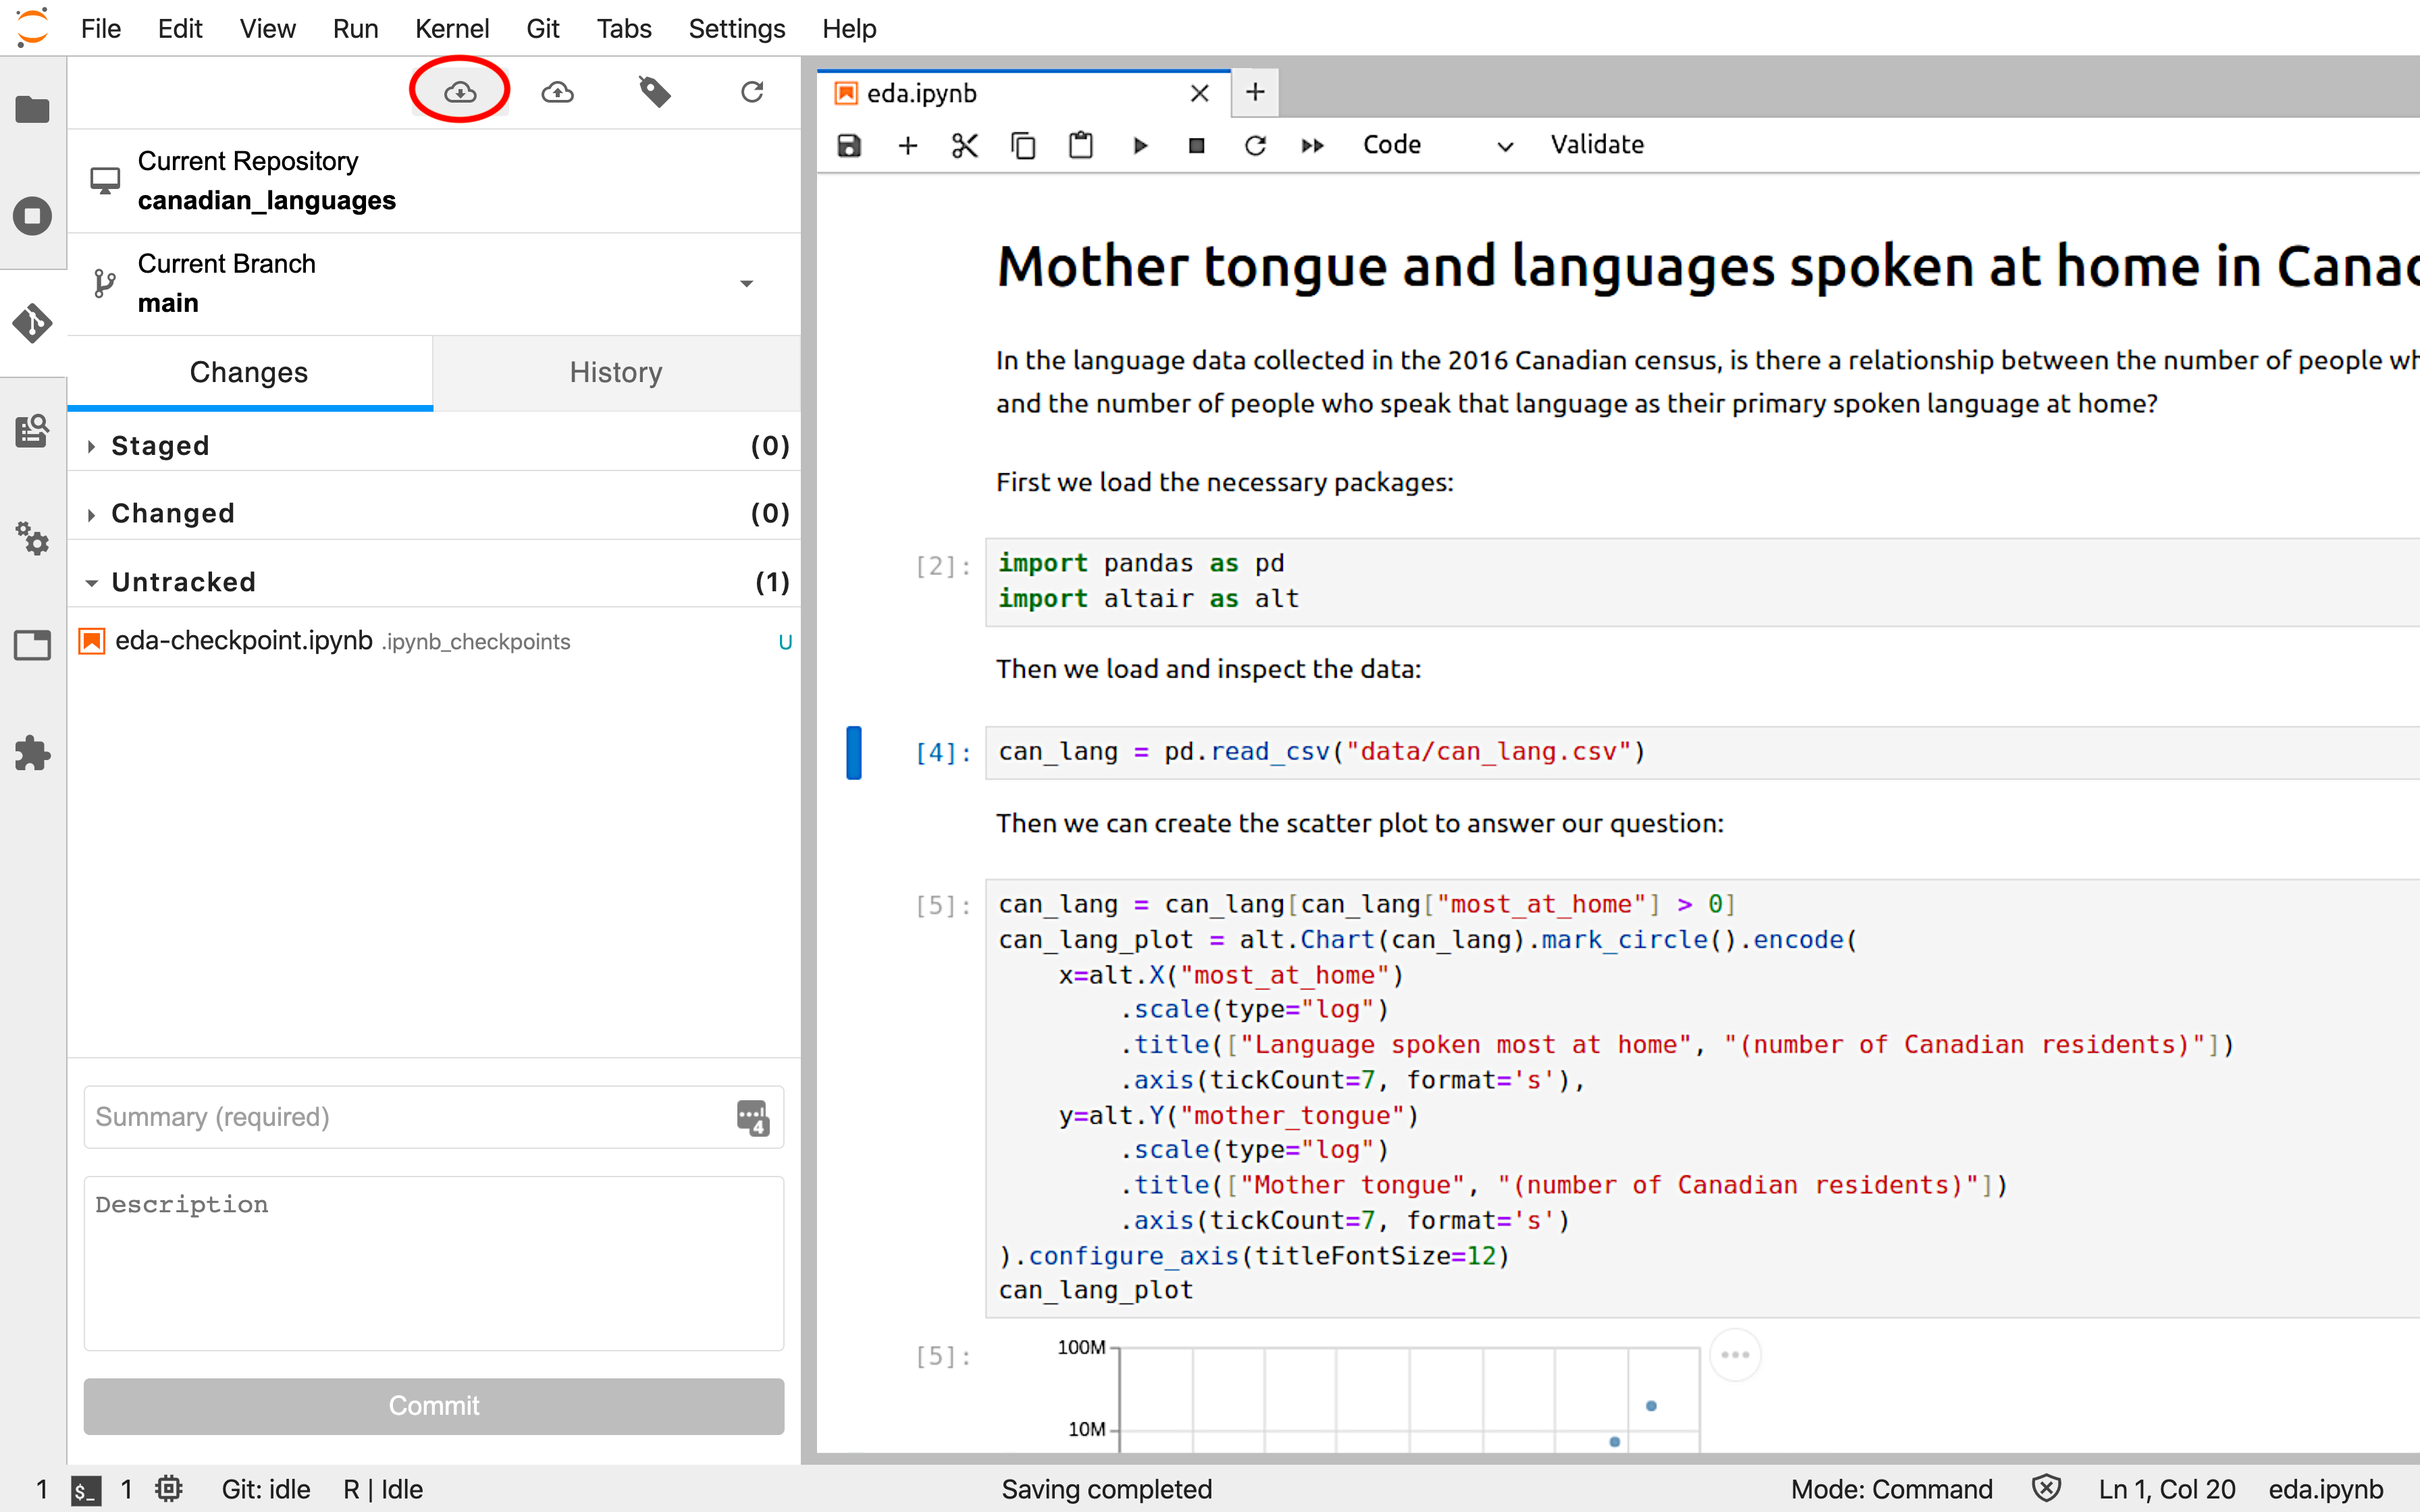
Task: Click the restart kernel icon
Action: (1256, 143)
